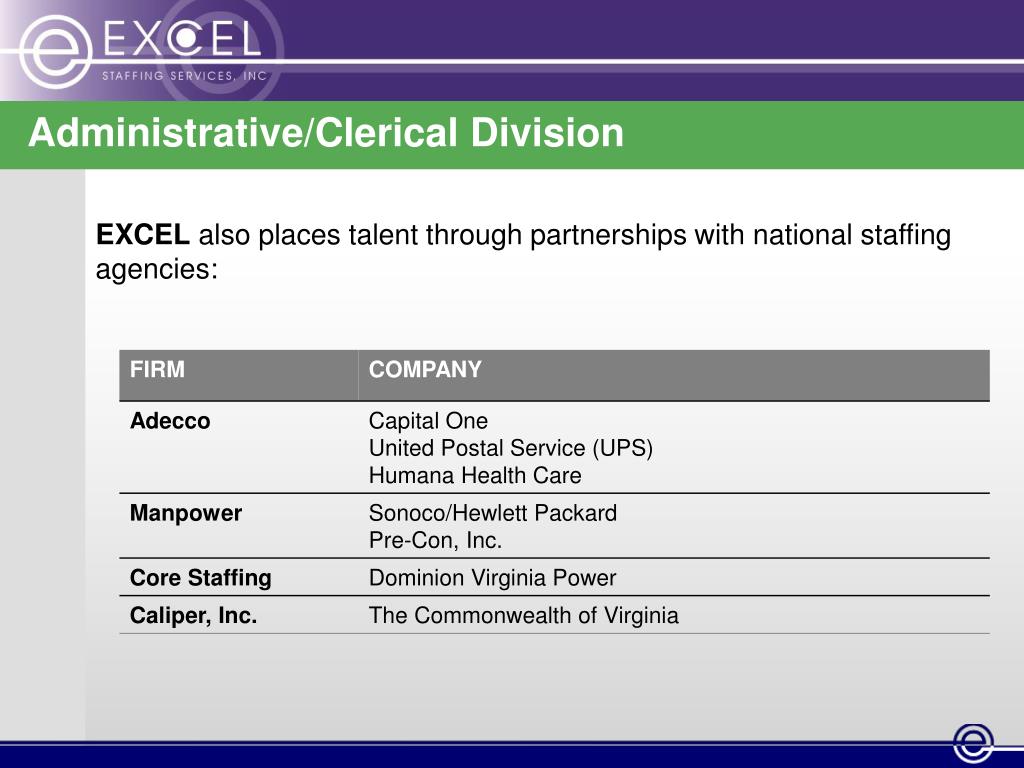Select Capital One in the company column

428,421
